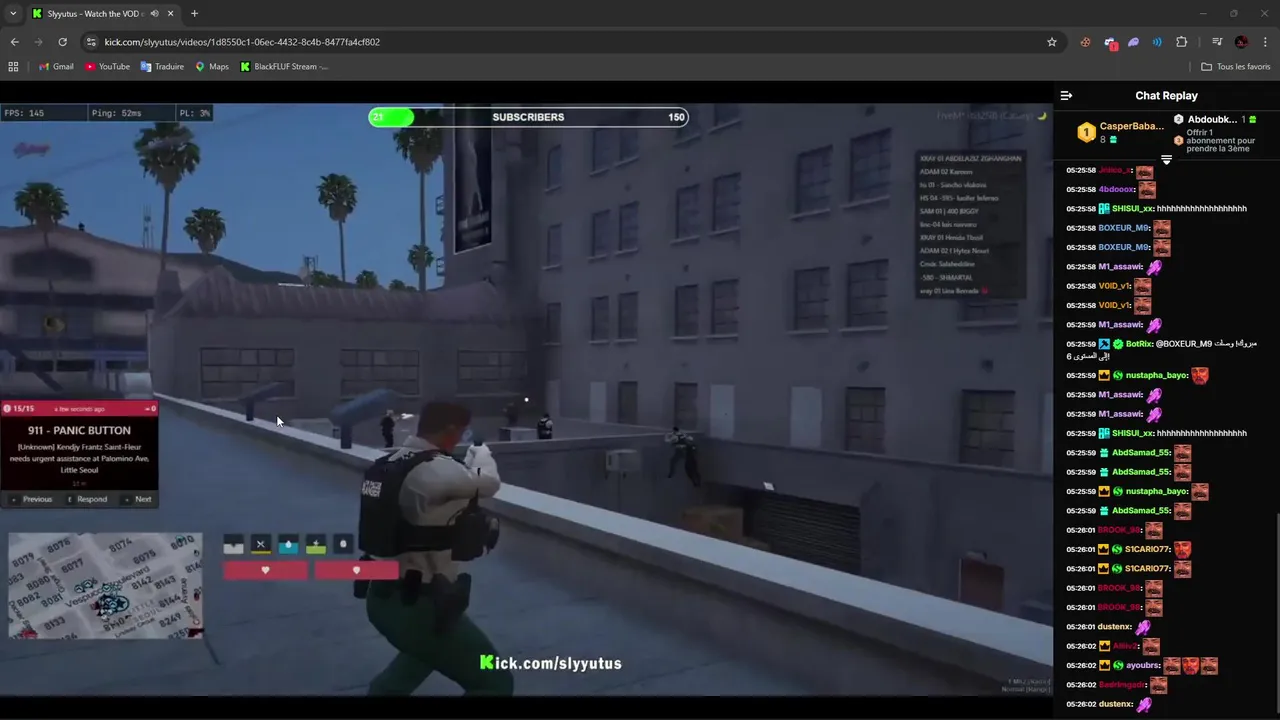Image resolution: width=1280 pixels, height=720 pixels.
Task: Open the purple browser extension
Action: [1134, 42]
